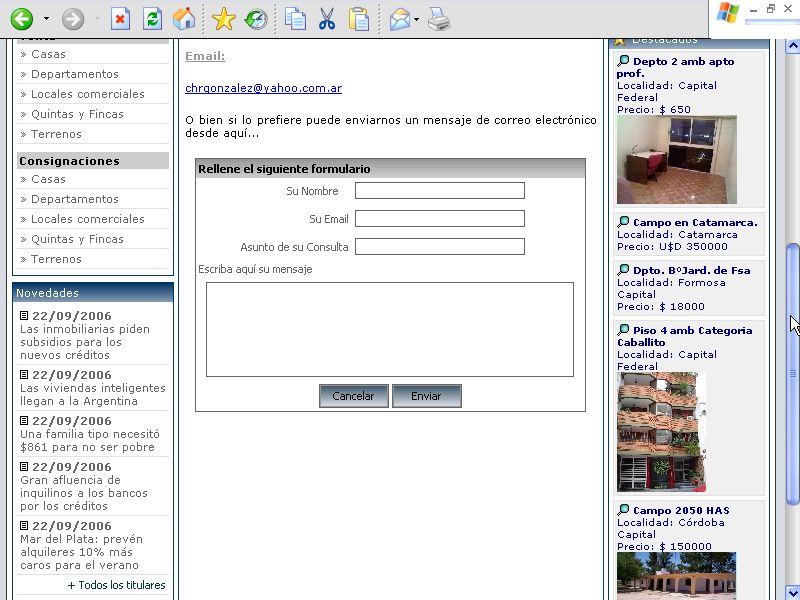
Task: Open browsing history clock icon
Action: click(x=256, y=19)
